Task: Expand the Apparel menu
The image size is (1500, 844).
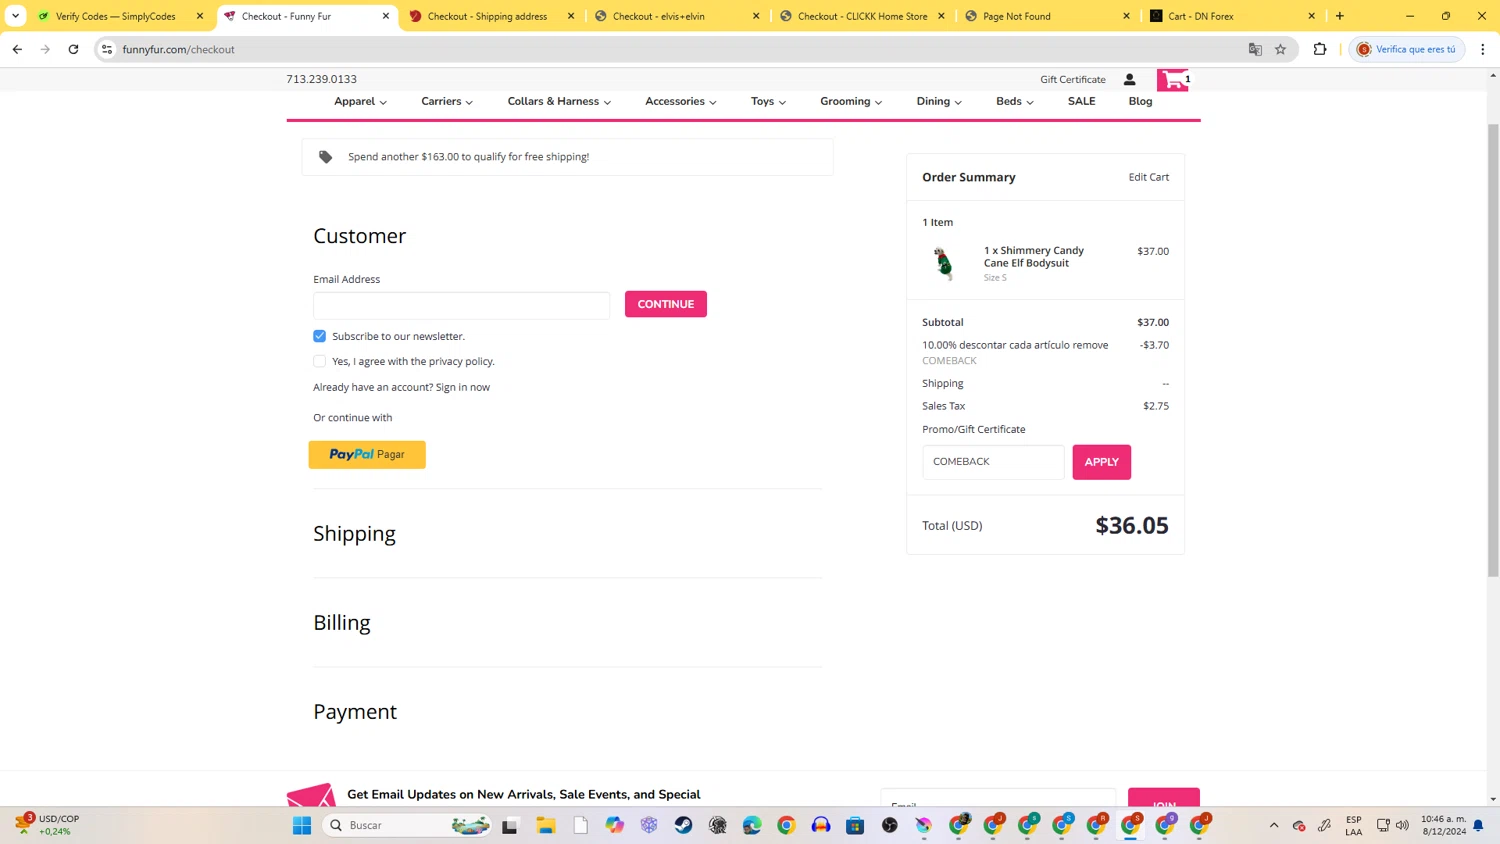Action: (360, 101)
